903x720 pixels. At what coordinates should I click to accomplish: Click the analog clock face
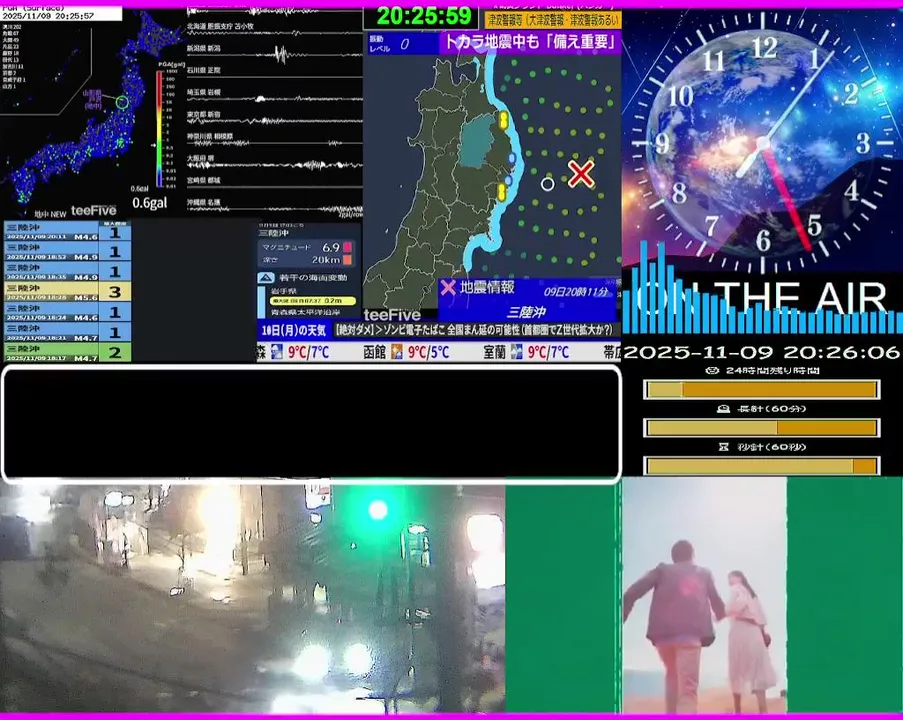763,141
